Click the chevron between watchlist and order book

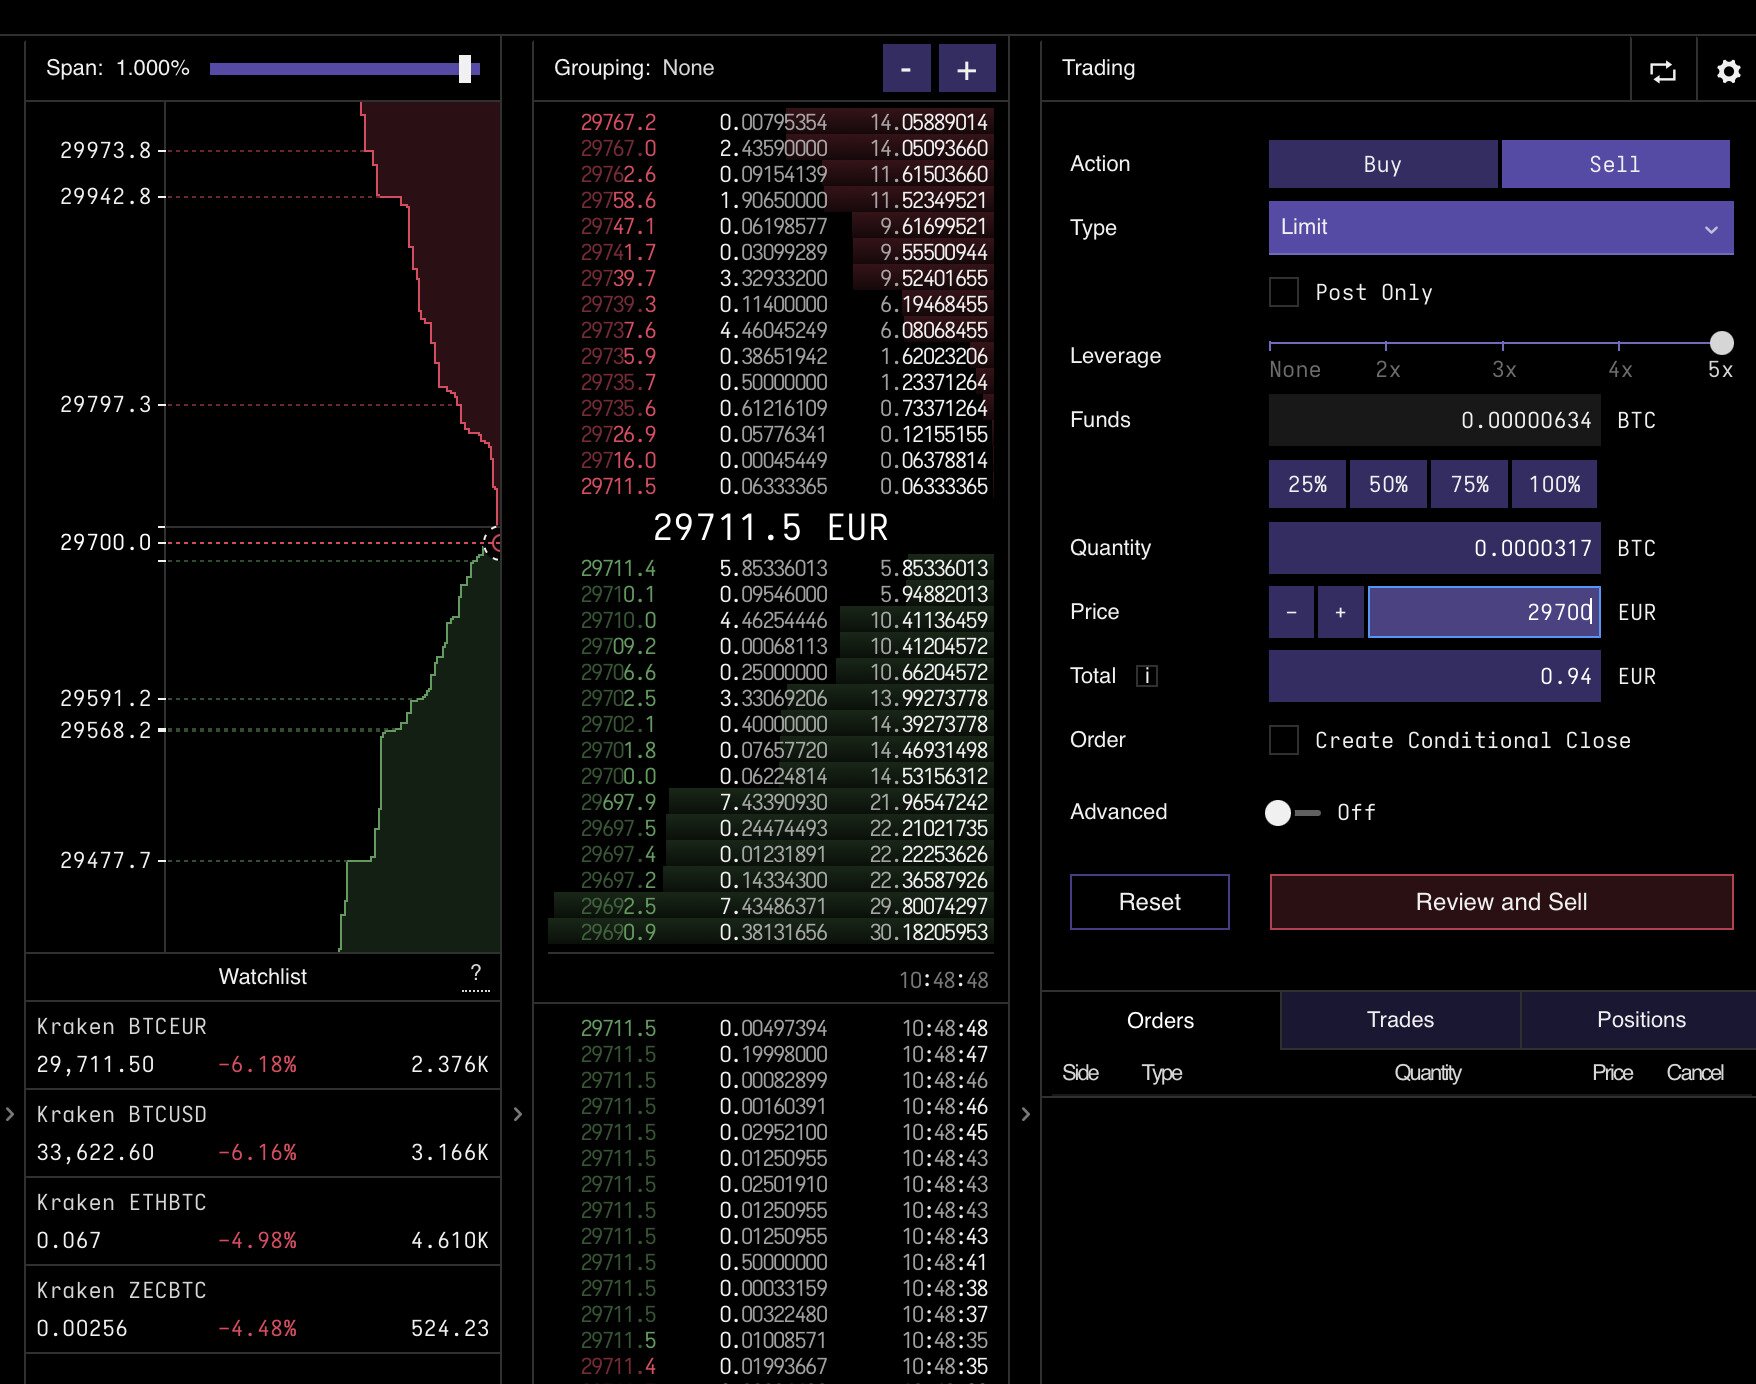pyautogui.click(x=517, y=1113)
